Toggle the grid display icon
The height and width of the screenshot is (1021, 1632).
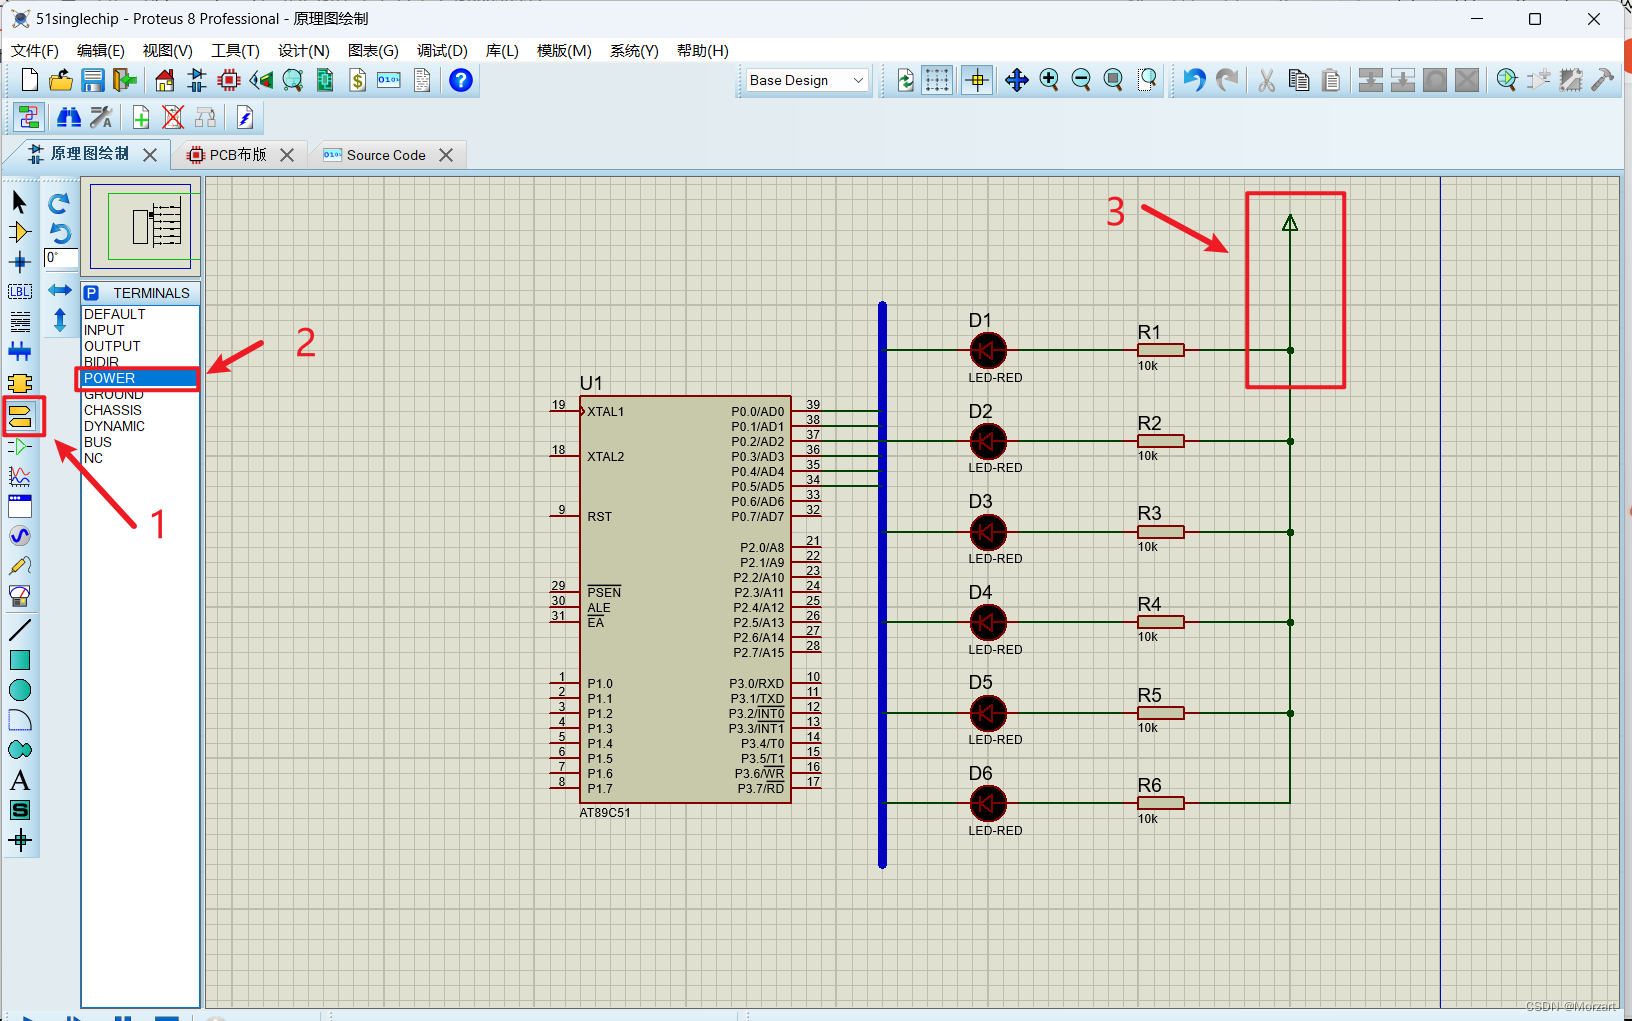(937, 80)
